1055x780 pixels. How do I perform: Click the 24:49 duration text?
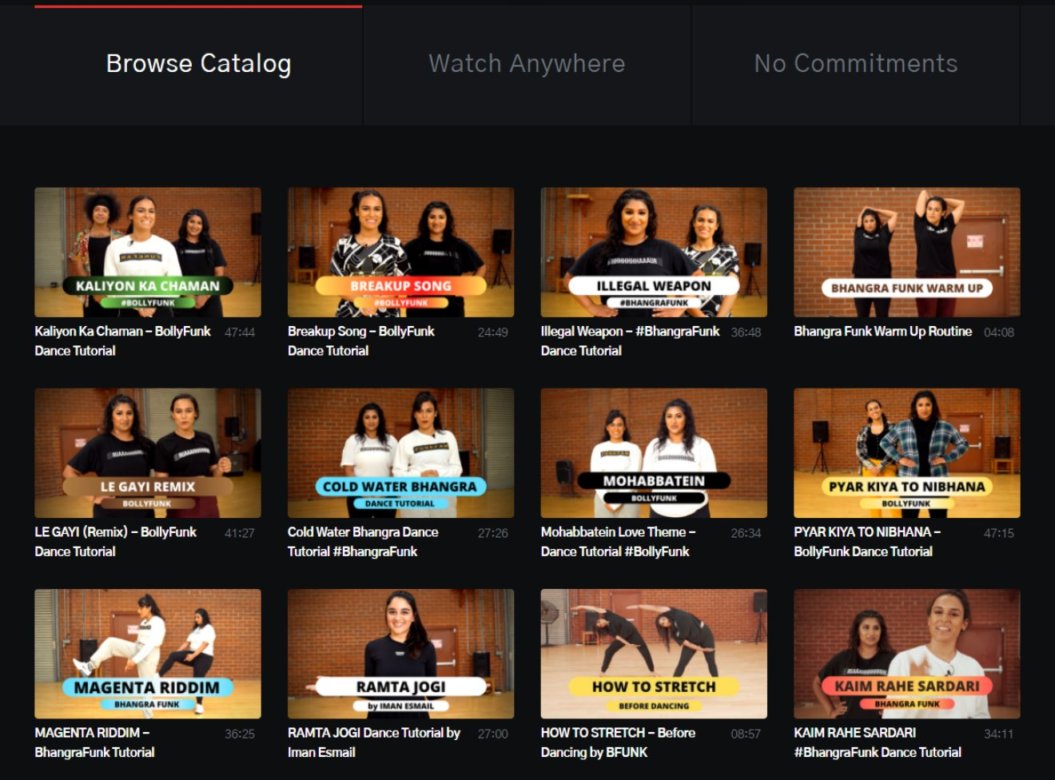493,332
